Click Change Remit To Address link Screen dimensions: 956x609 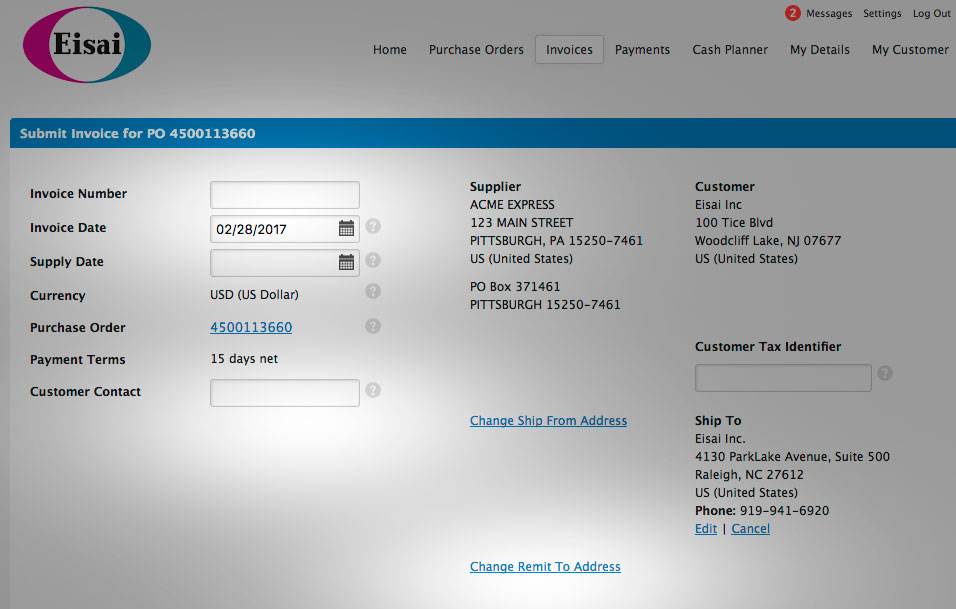click(x=545, y=566)
